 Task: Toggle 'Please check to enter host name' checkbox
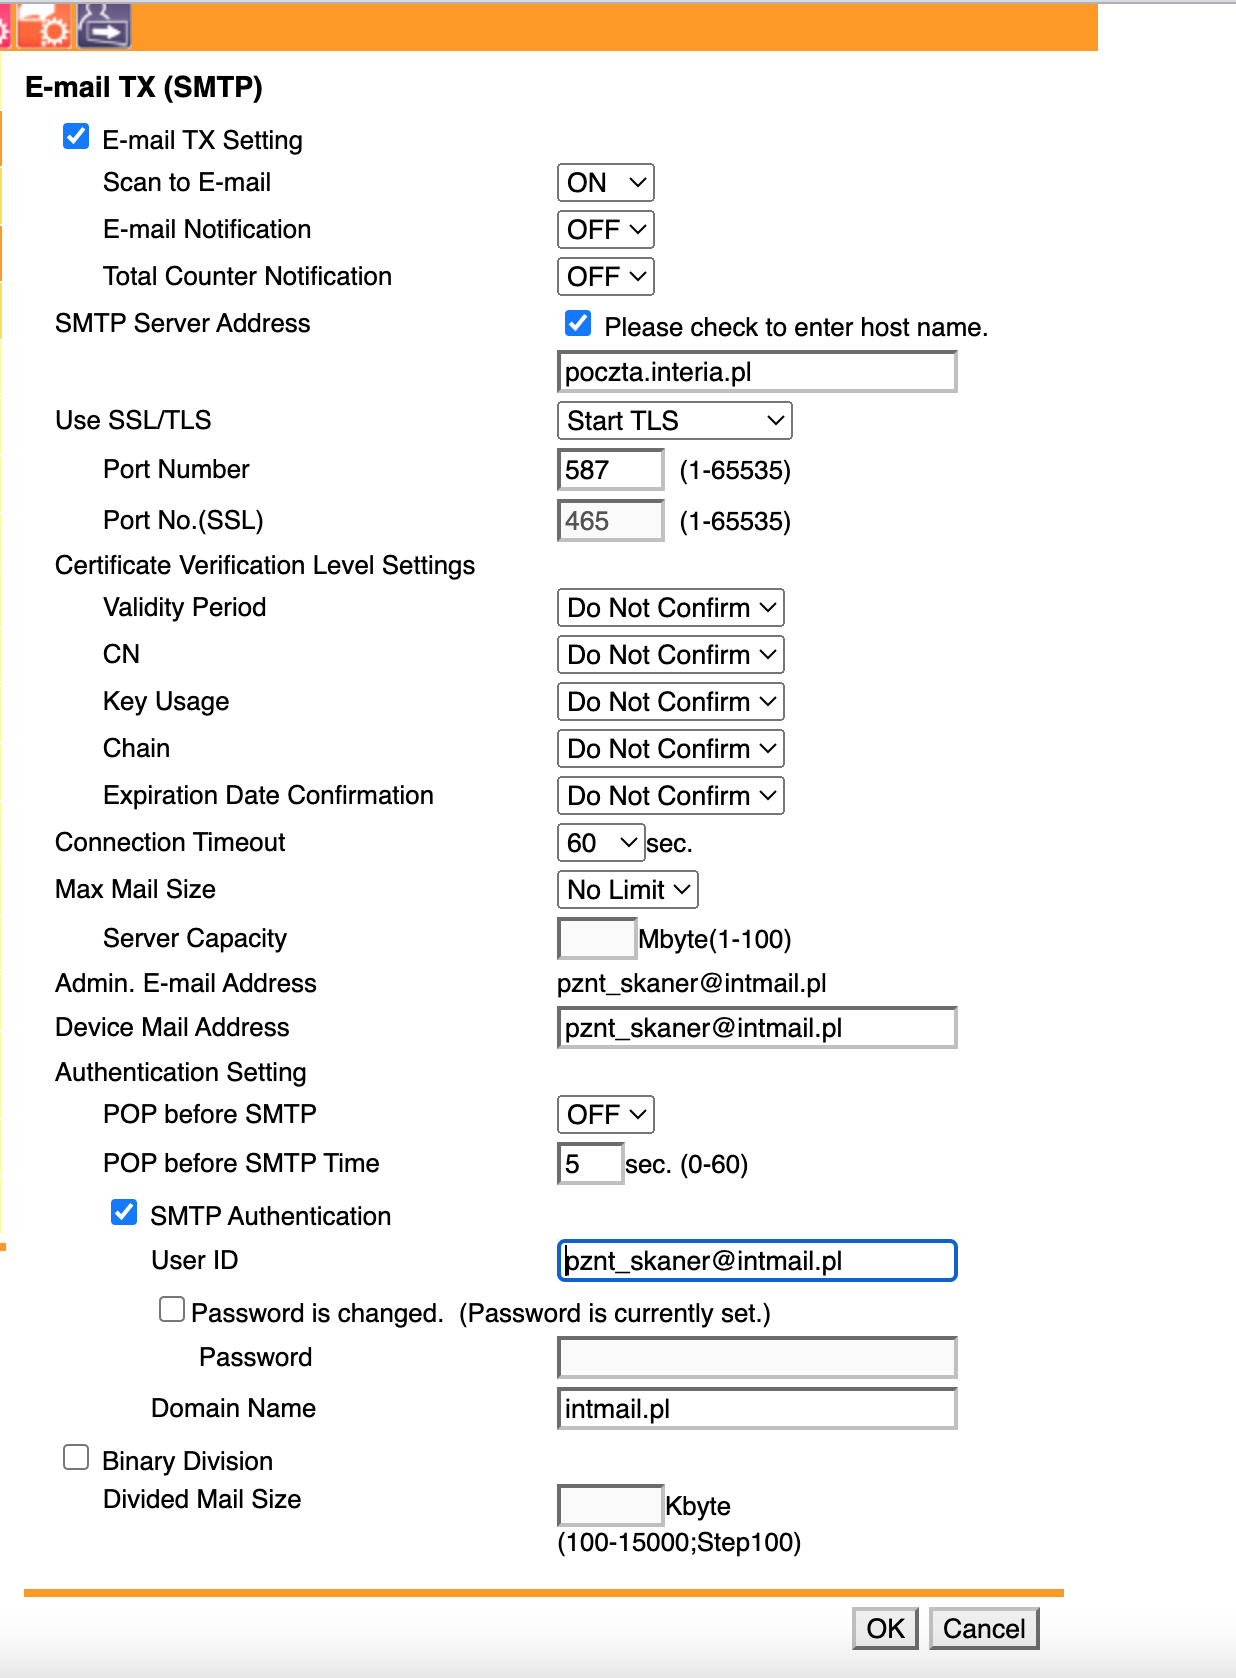click(x=578, y=323)
